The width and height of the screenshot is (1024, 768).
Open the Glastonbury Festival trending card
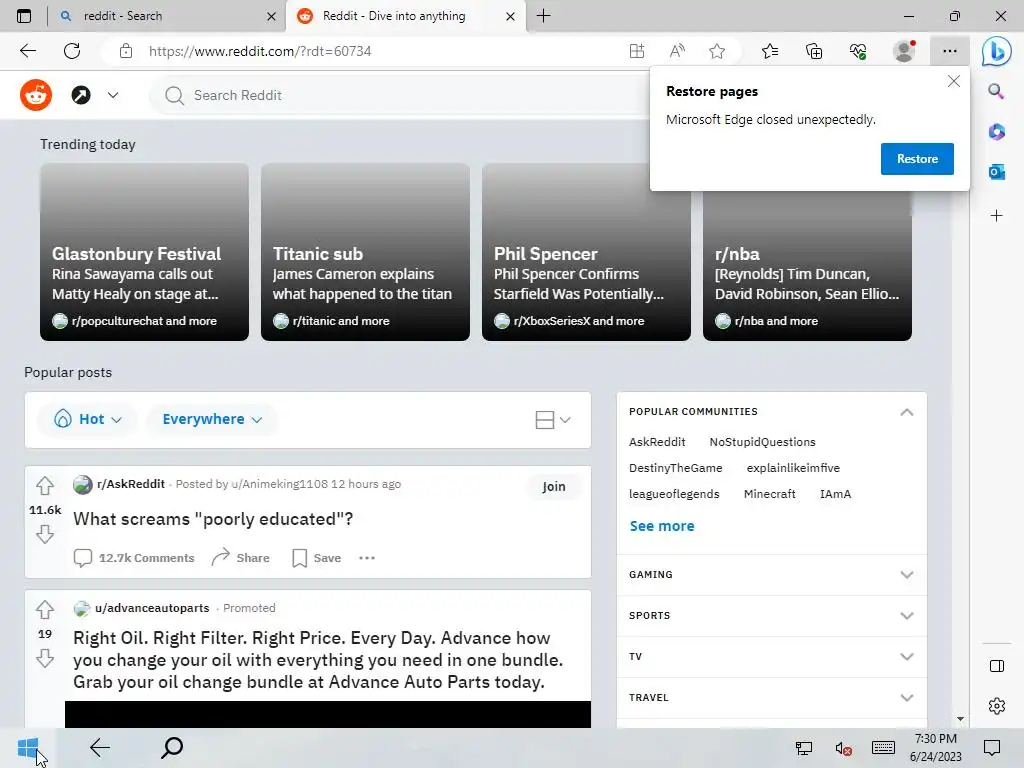pyautogui.click(x=144, y=252)
